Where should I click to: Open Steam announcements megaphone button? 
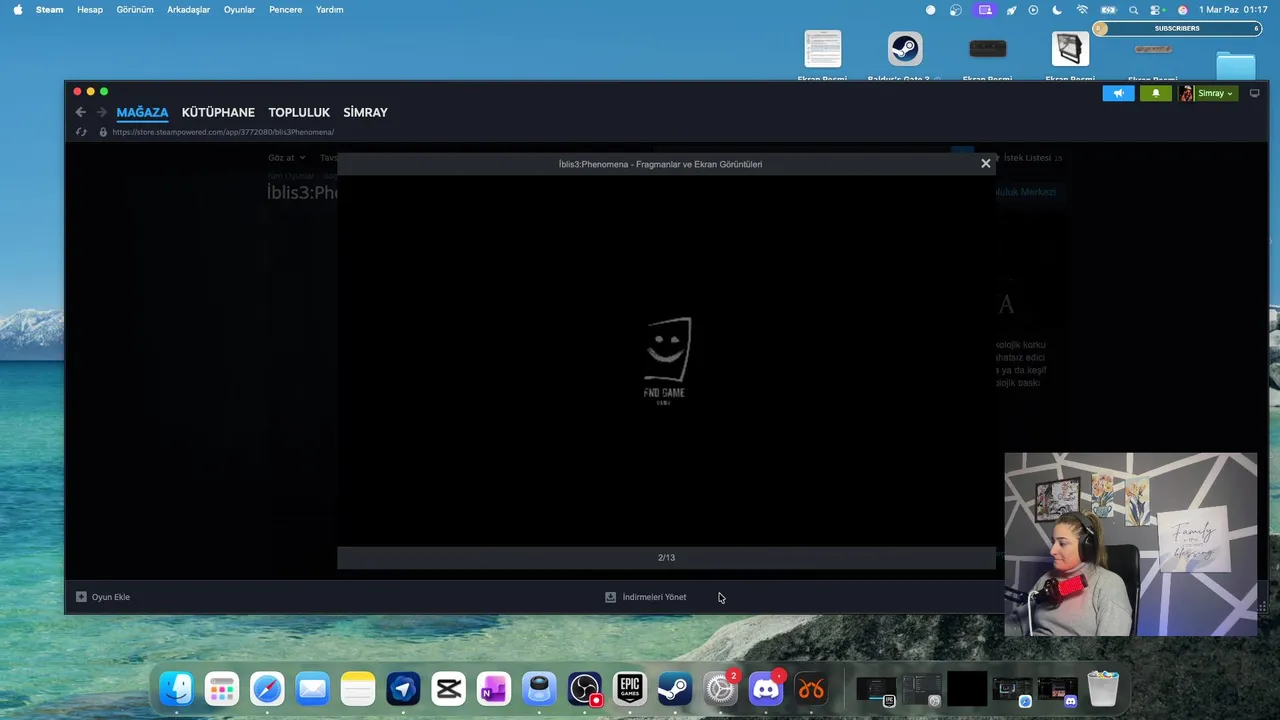[1119, 93]
